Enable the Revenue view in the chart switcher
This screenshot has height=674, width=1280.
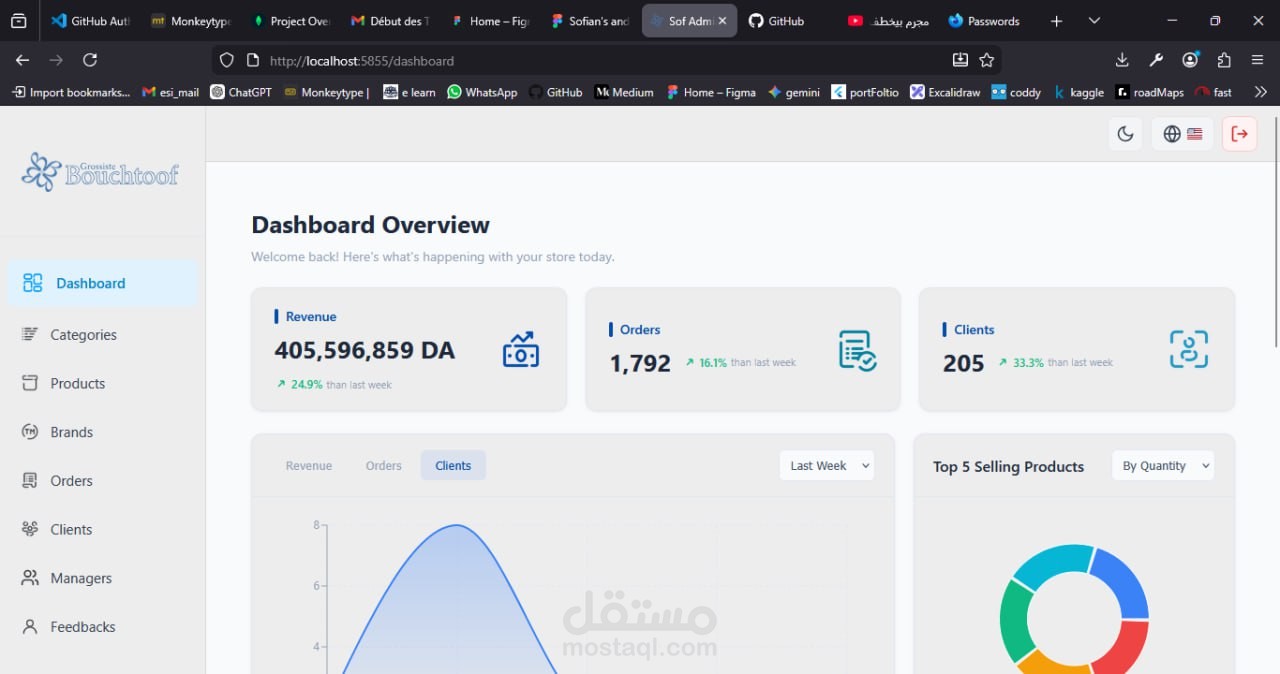[x=308, y=465]
